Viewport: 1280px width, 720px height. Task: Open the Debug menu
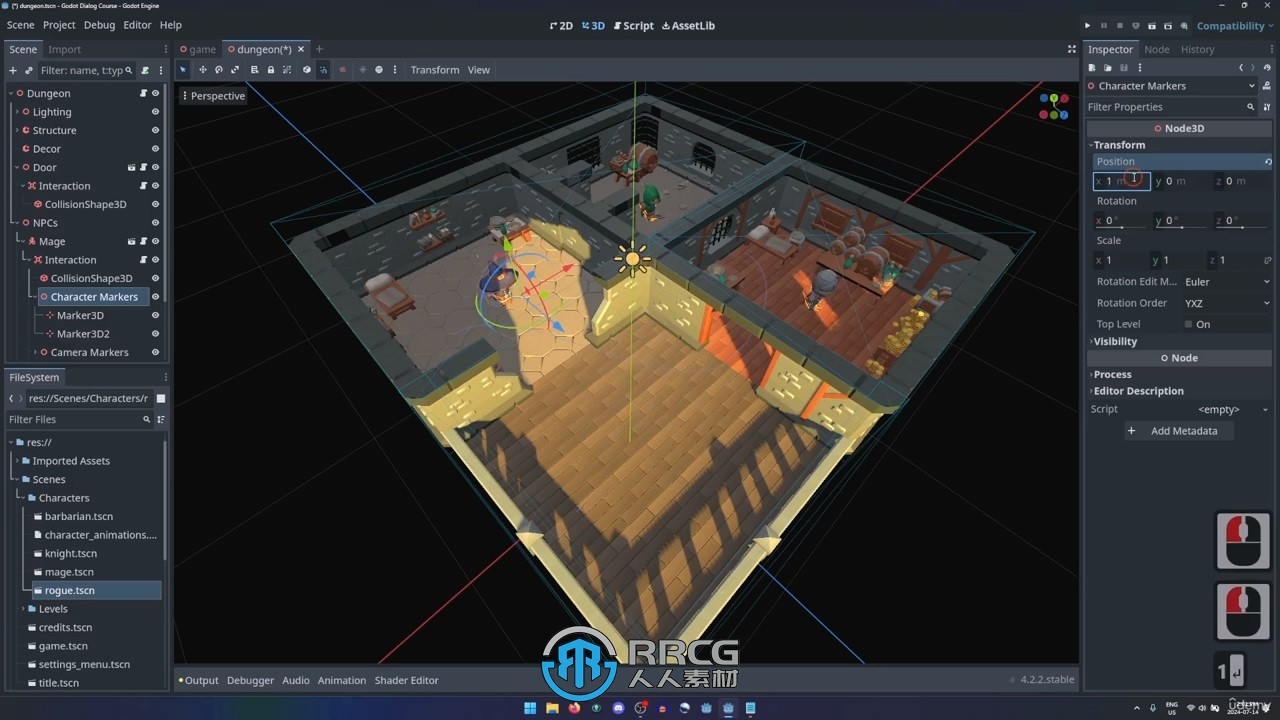pos(99,25)
